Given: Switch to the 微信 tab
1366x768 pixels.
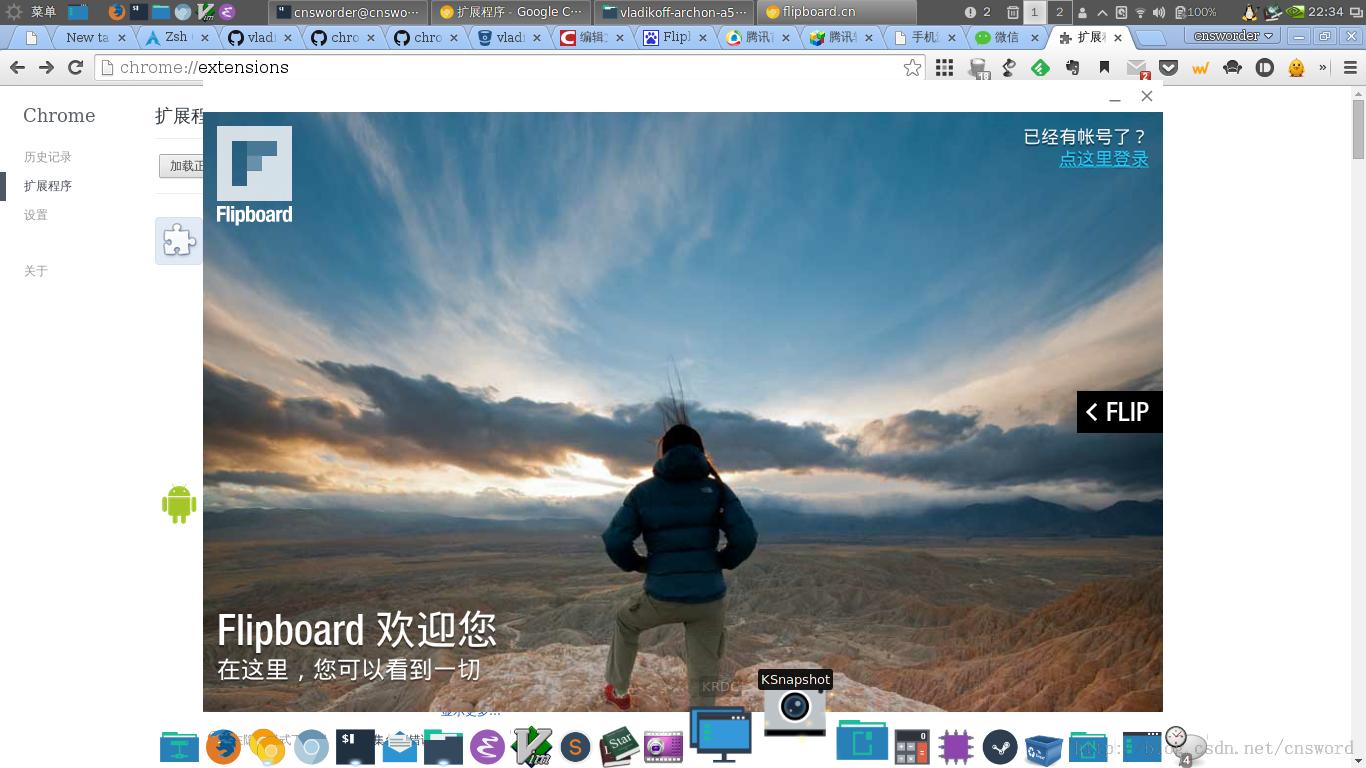Looking at the screenshot, I should pos(1005,37).
